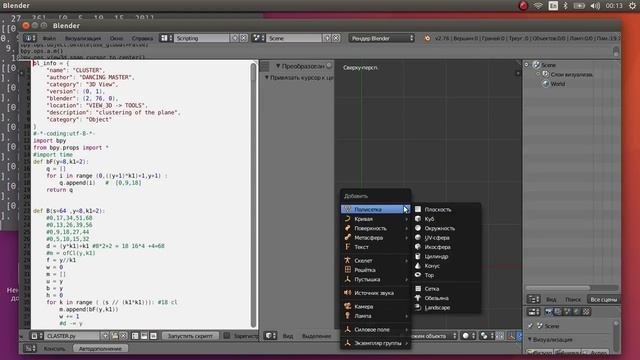Click the render layers icon in outliner
The width and height of the screenshot is (640, 360).
[x=546, y=74]
